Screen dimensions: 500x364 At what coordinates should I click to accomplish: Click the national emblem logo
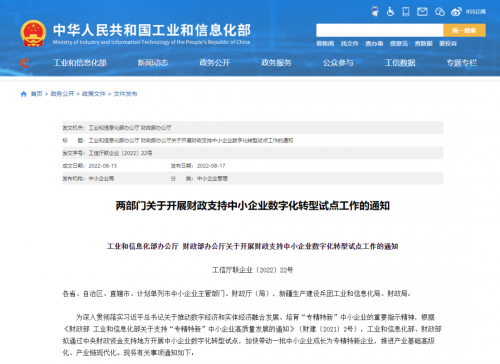click(33, 33)
